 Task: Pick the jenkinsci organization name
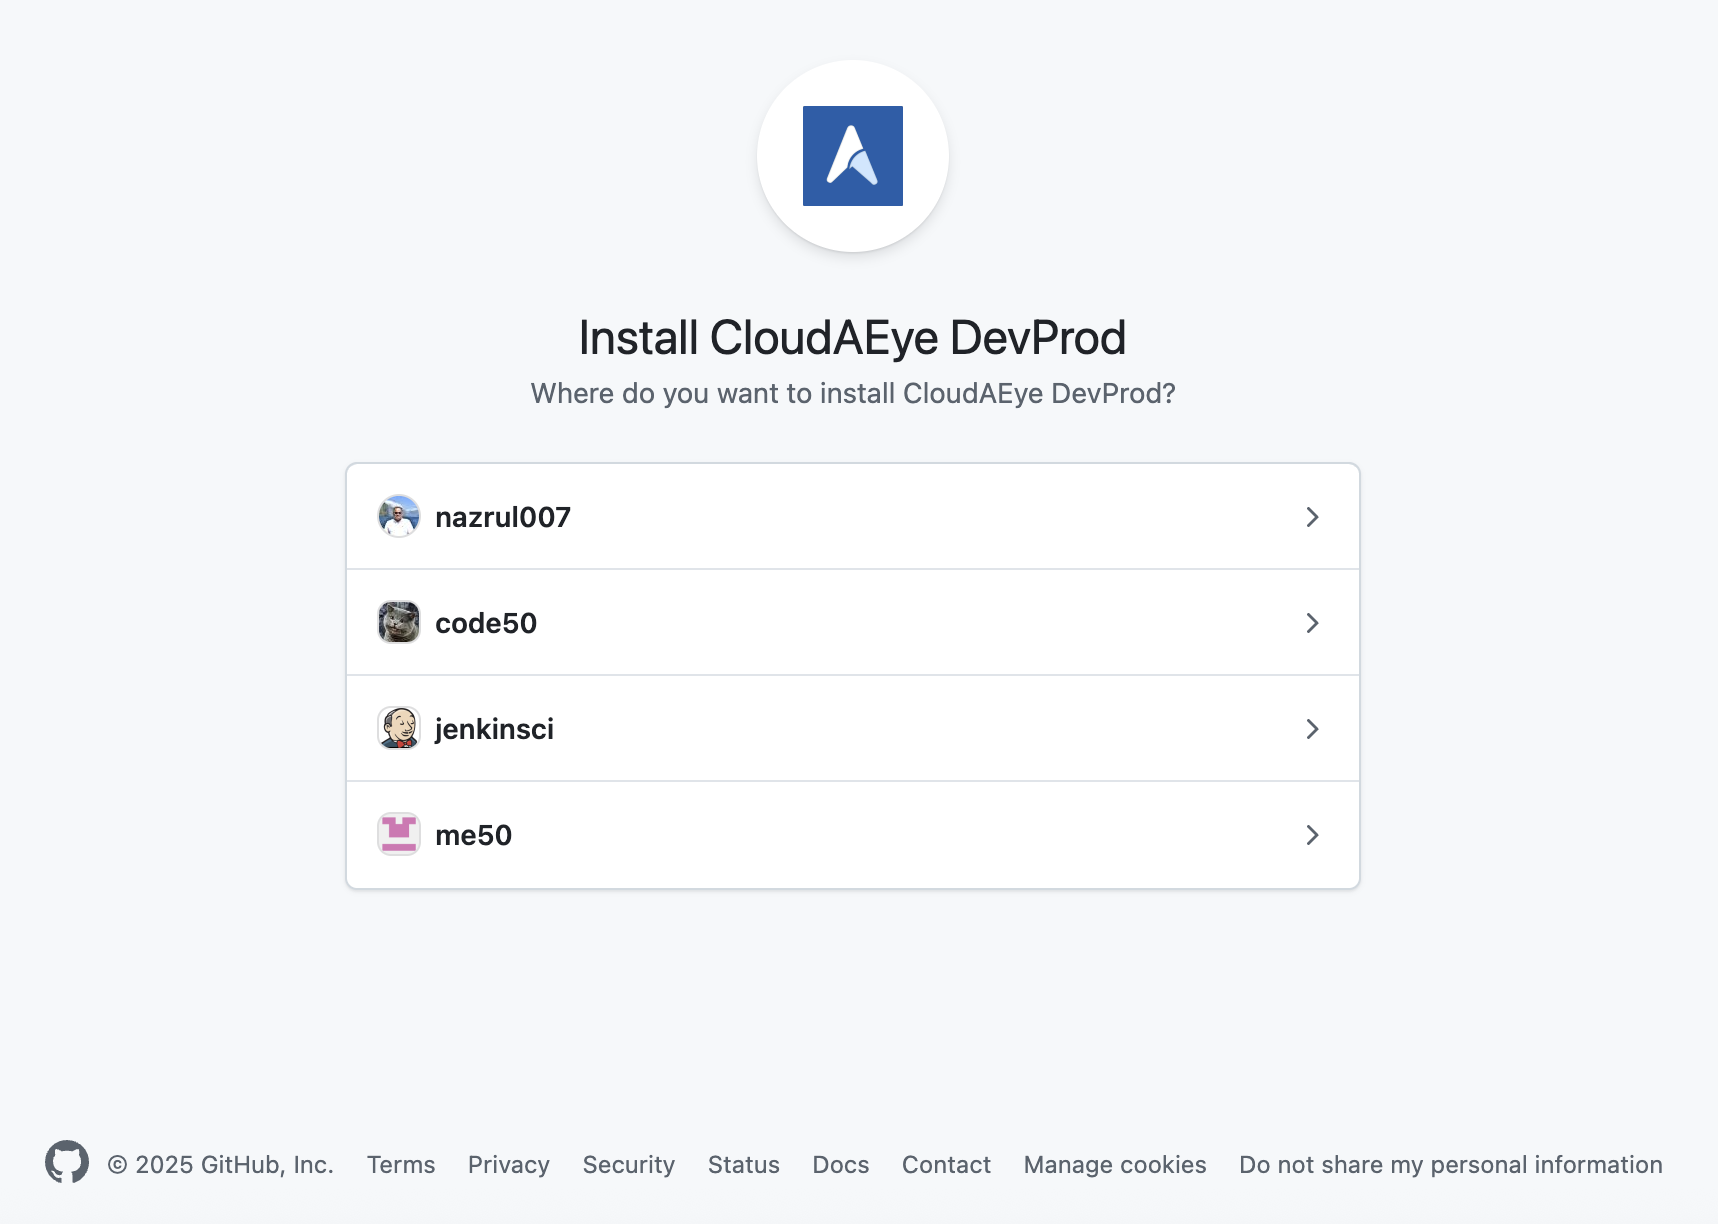[494, 729]
